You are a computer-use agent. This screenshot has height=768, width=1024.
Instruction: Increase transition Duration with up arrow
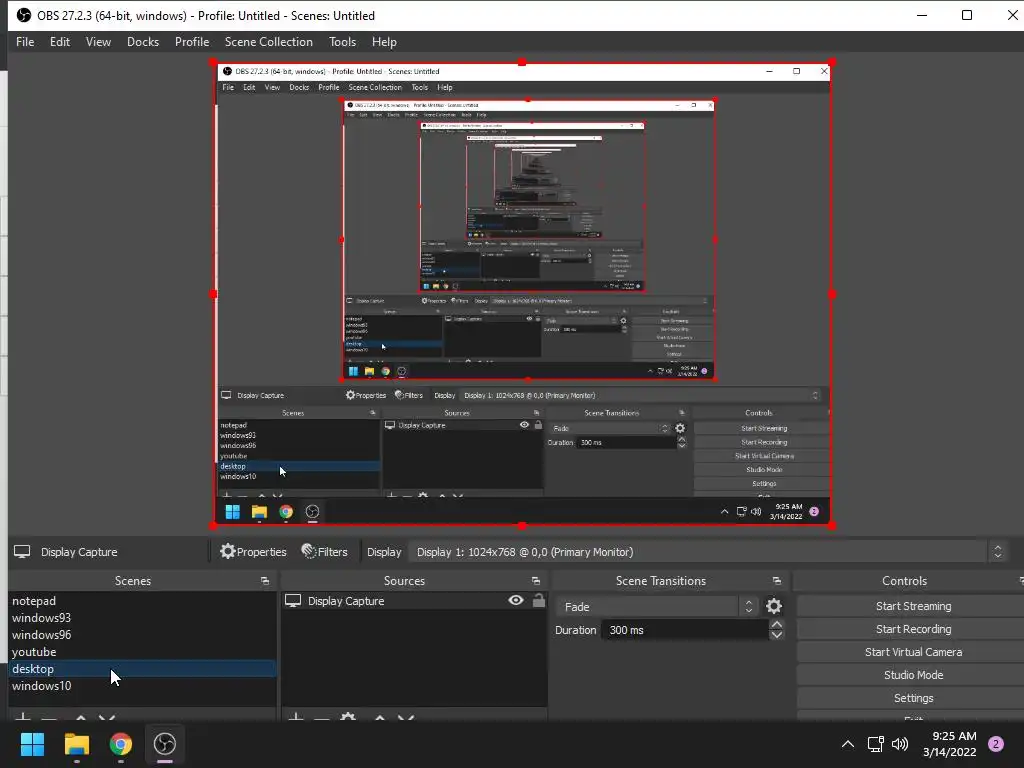776,625
